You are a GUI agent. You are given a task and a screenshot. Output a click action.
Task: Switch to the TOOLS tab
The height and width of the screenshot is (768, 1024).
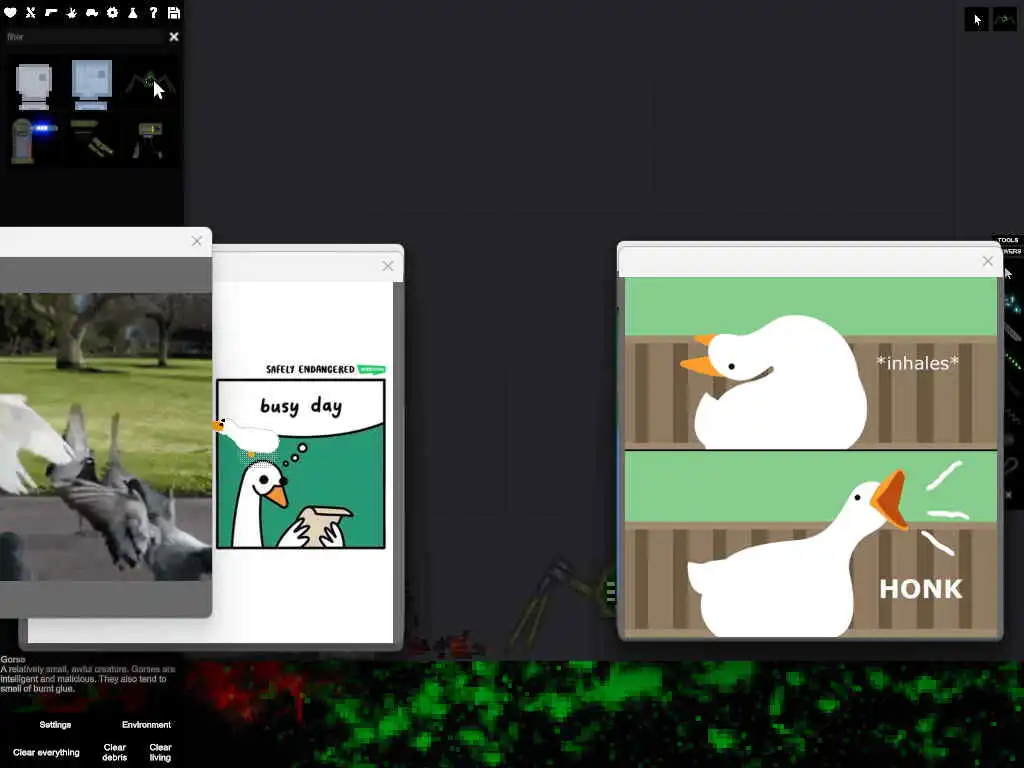point(1008,240)
